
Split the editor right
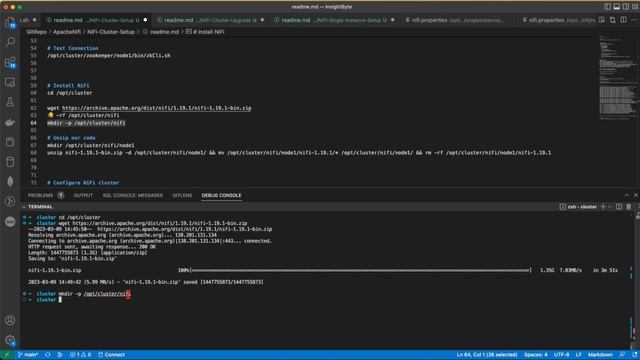point(624,20)
